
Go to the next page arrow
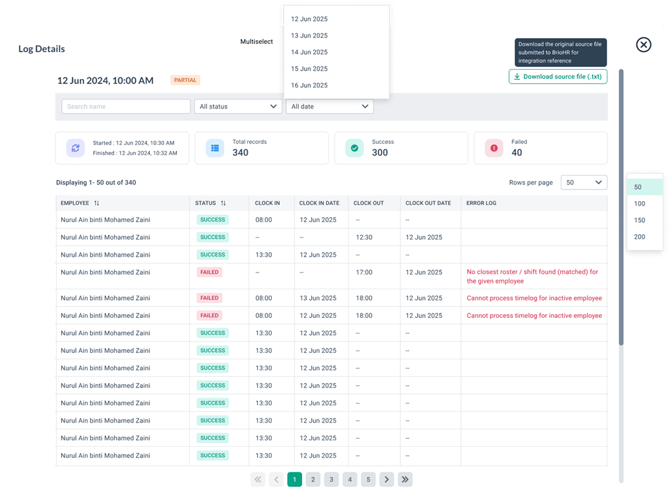pos(387,480)
